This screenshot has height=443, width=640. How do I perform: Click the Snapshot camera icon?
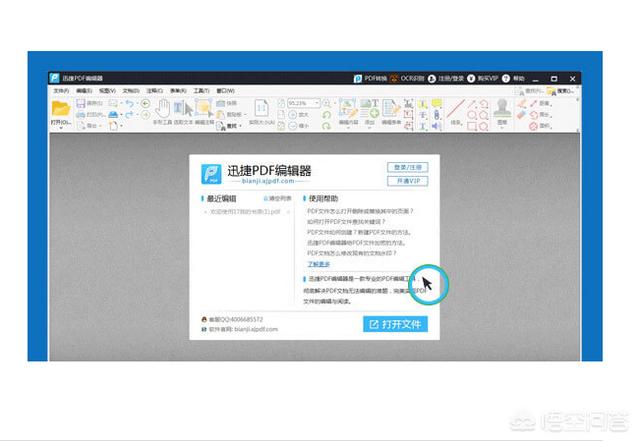(x=221, y=103)
